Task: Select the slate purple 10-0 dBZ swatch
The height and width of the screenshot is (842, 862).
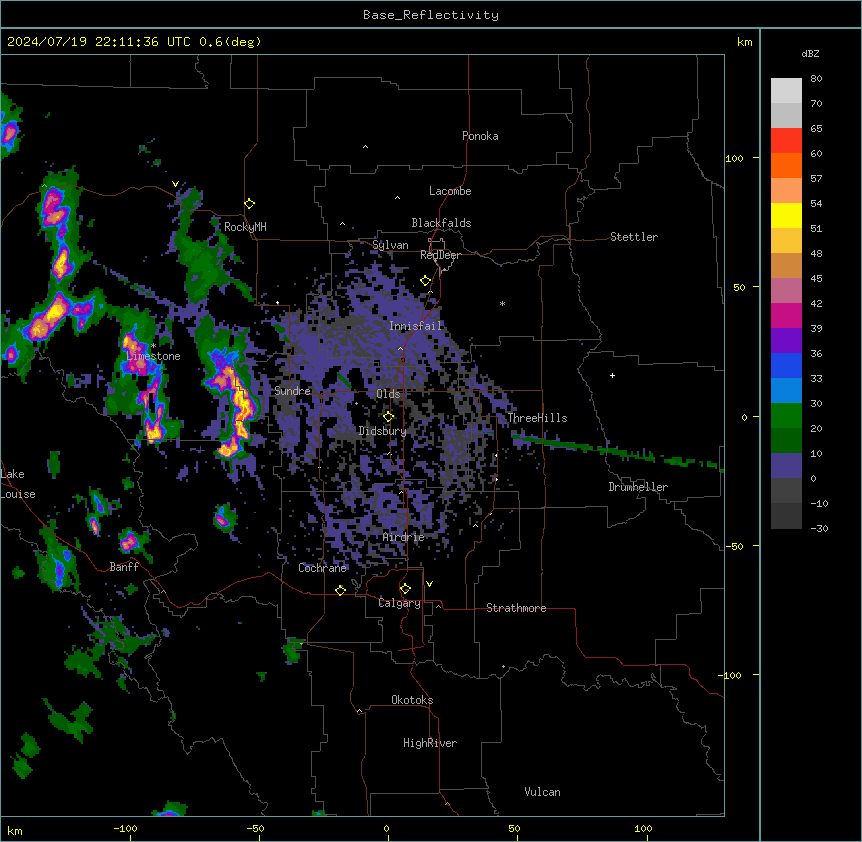Action: click(786, 466)
